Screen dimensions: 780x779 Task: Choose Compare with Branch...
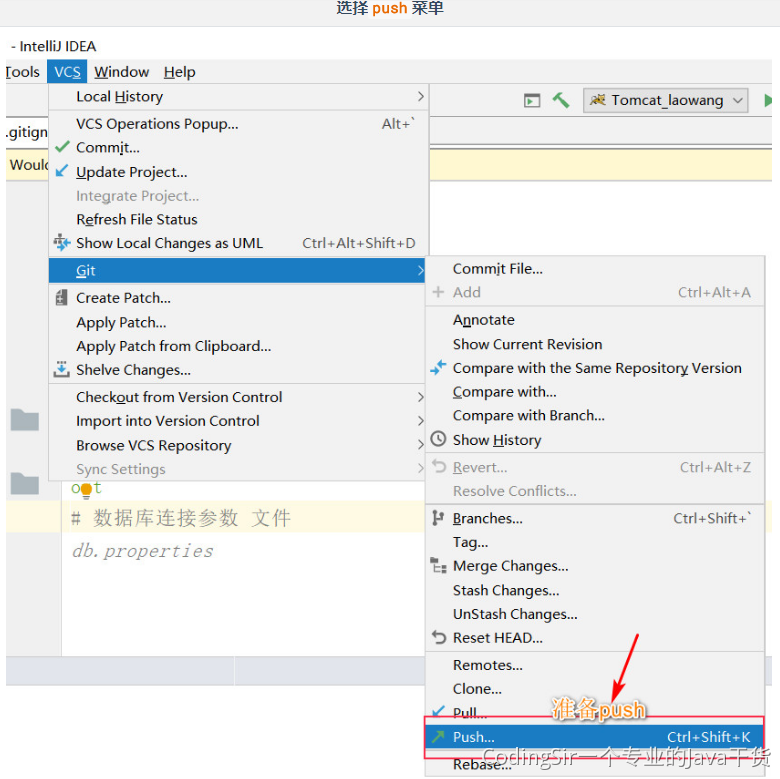[595, 415]
